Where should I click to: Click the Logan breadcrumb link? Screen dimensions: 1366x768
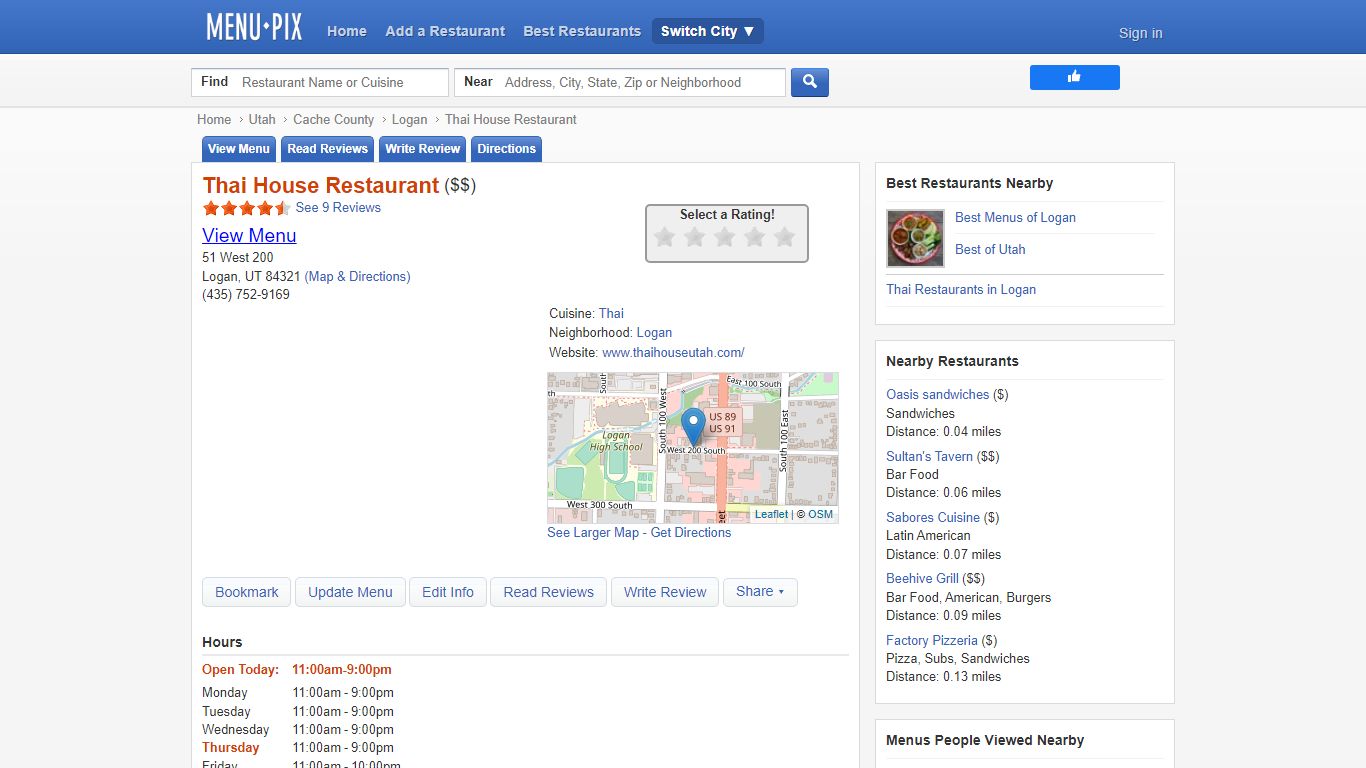(409, 119)
